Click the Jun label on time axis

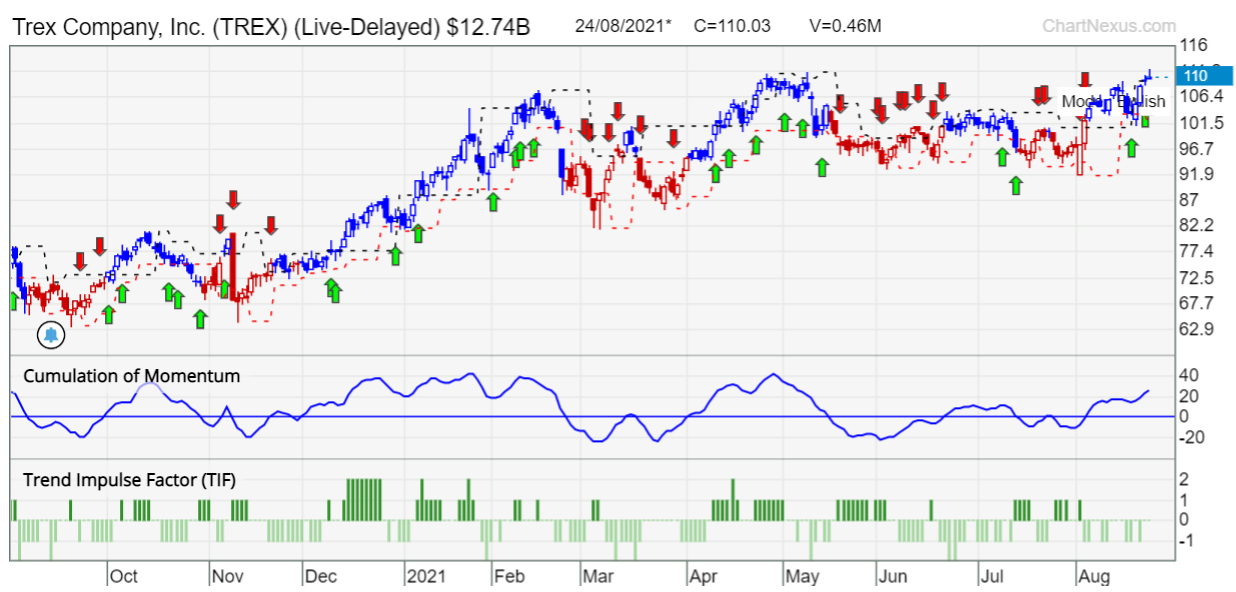click(x=892, y=576)
